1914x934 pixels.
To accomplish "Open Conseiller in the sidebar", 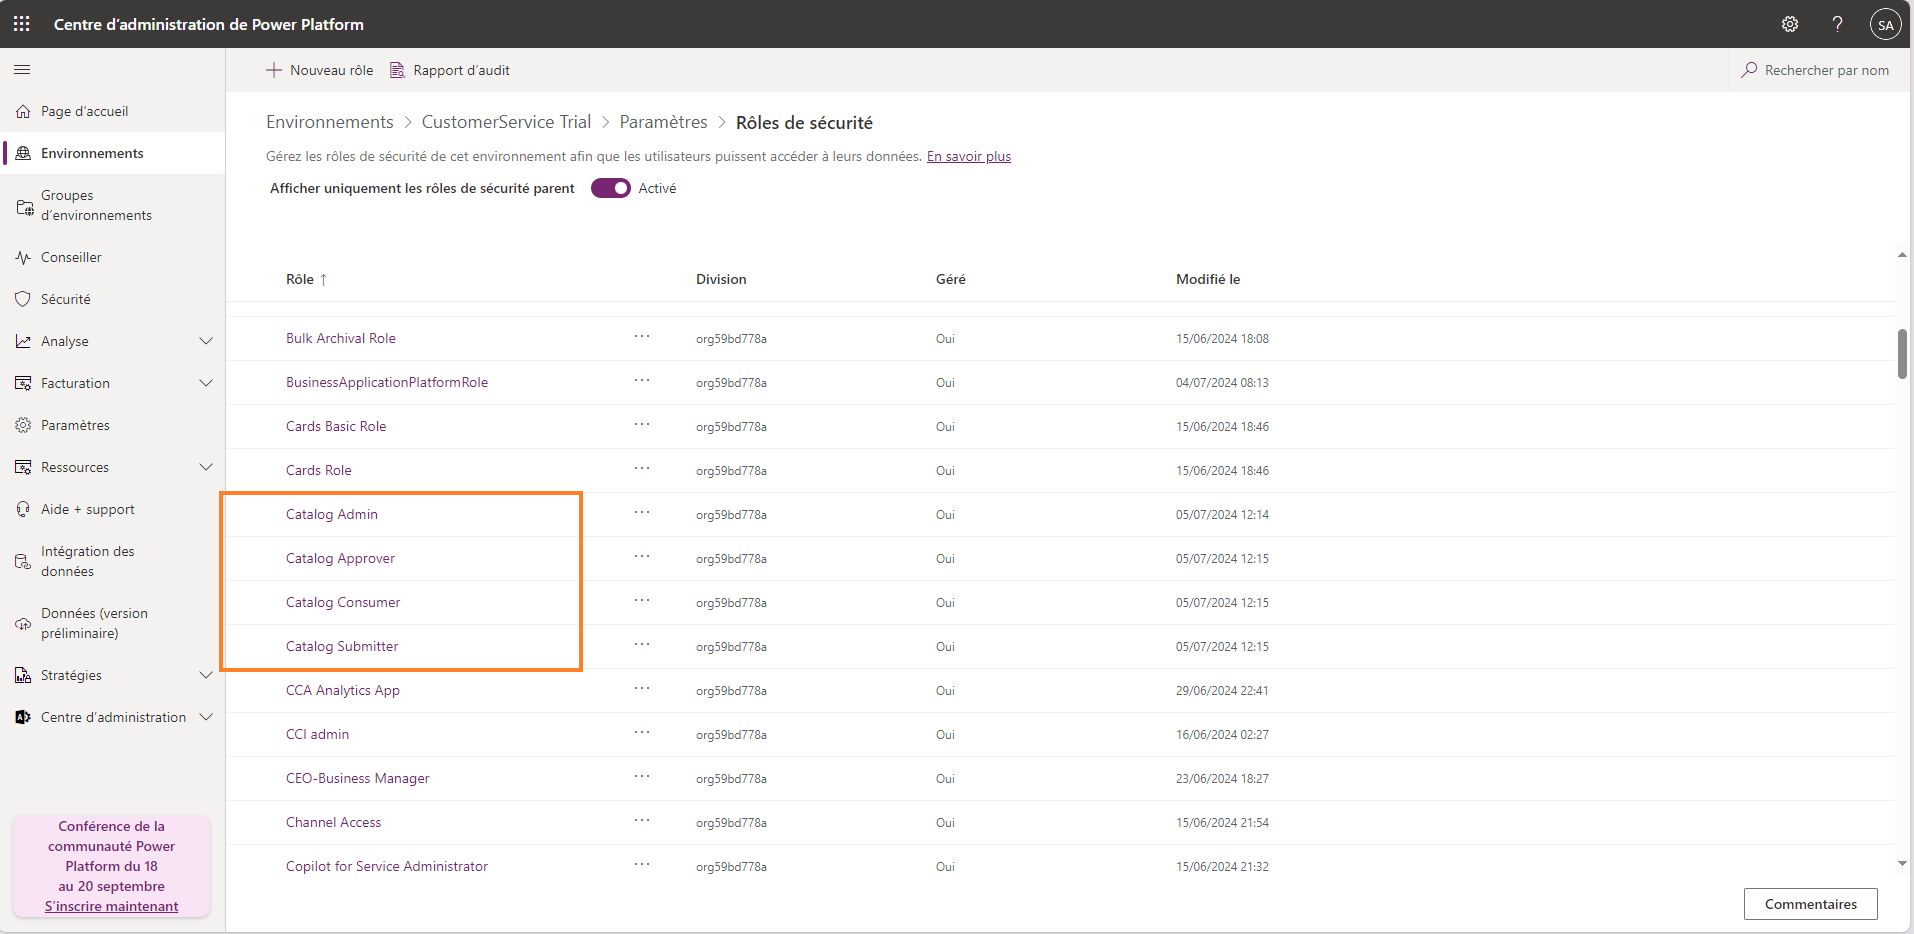I will (112, 258).
